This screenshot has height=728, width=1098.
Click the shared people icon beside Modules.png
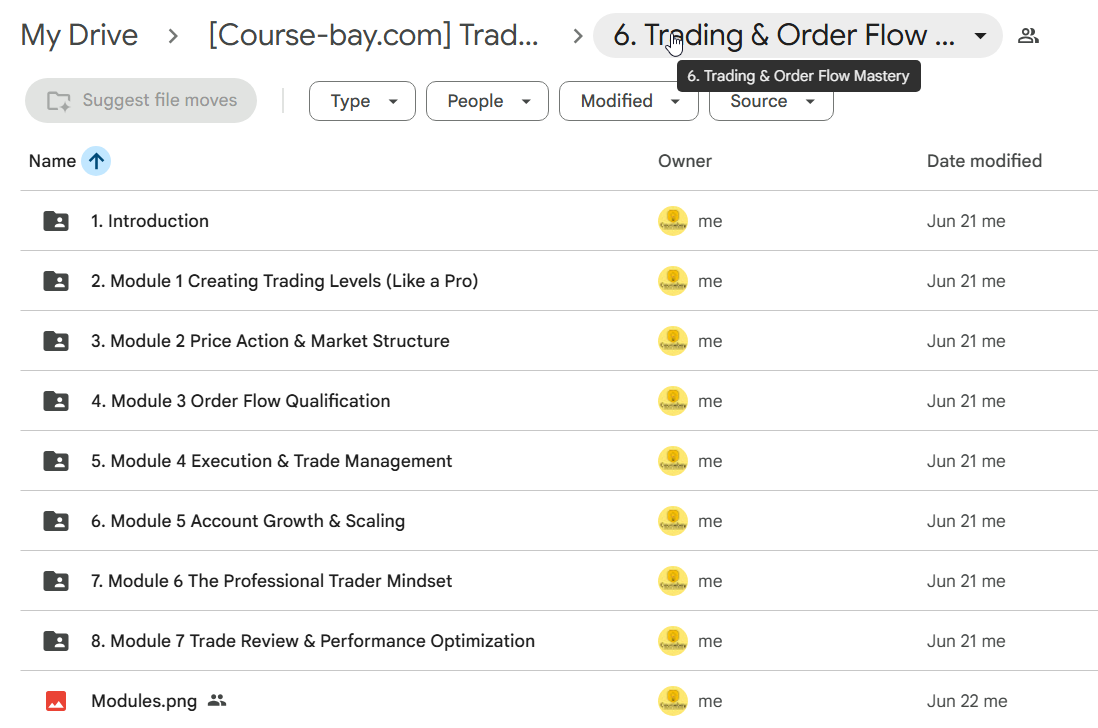pyautogui.click(x=217, y=700)
